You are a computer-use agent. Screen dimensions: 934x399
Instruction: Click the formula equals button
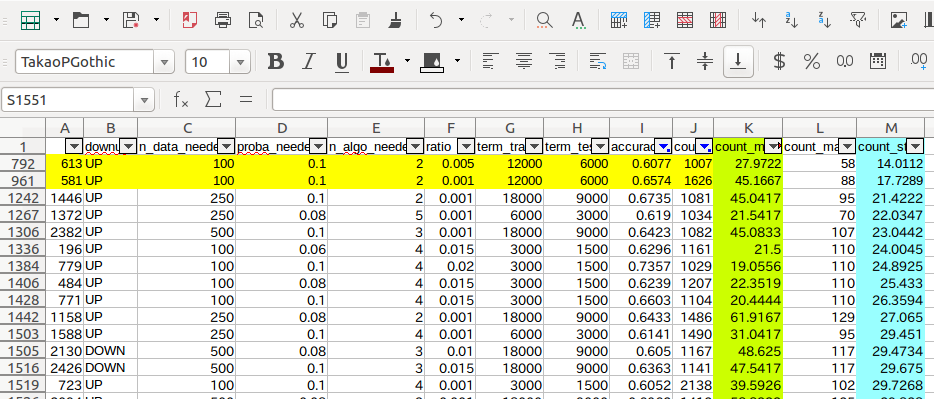point(245,99)
